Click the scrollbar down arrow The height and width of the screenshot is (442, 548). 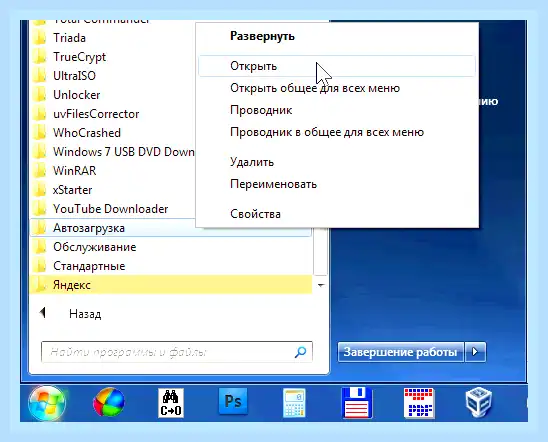pyautogui.click(x=320, y=285)
